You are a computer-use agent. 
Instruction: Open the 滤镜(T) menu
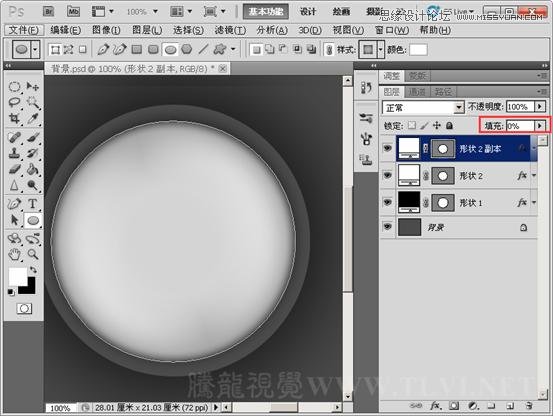230,30
